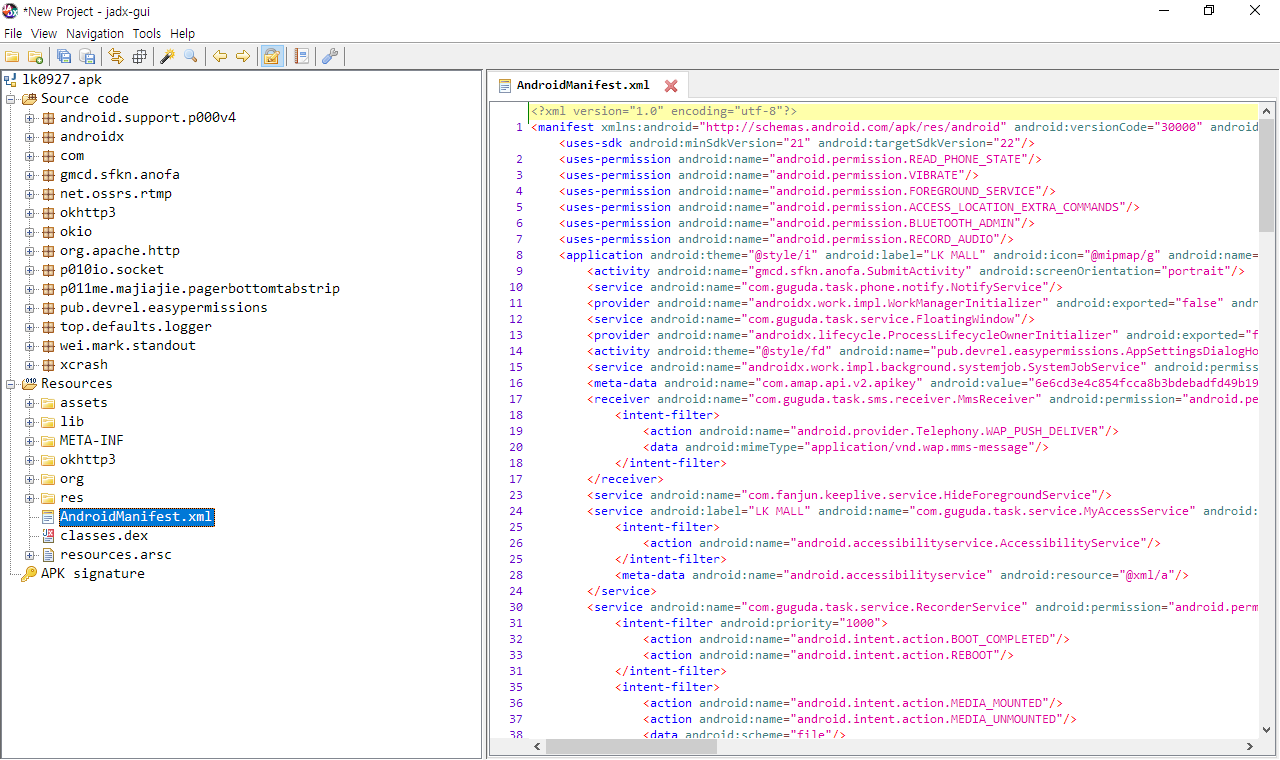The height and width of the screenshot is (760, 1280).
Task: Expand the META-INF folder
Action: click(x=30, y=441)
